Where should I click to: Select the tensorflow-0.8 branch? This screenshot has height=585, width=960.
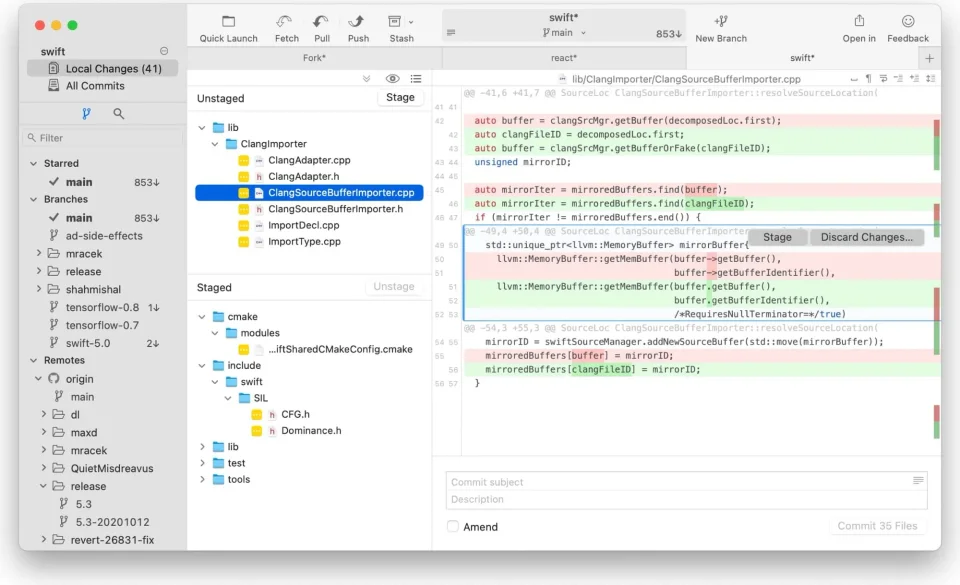(103, 307)
